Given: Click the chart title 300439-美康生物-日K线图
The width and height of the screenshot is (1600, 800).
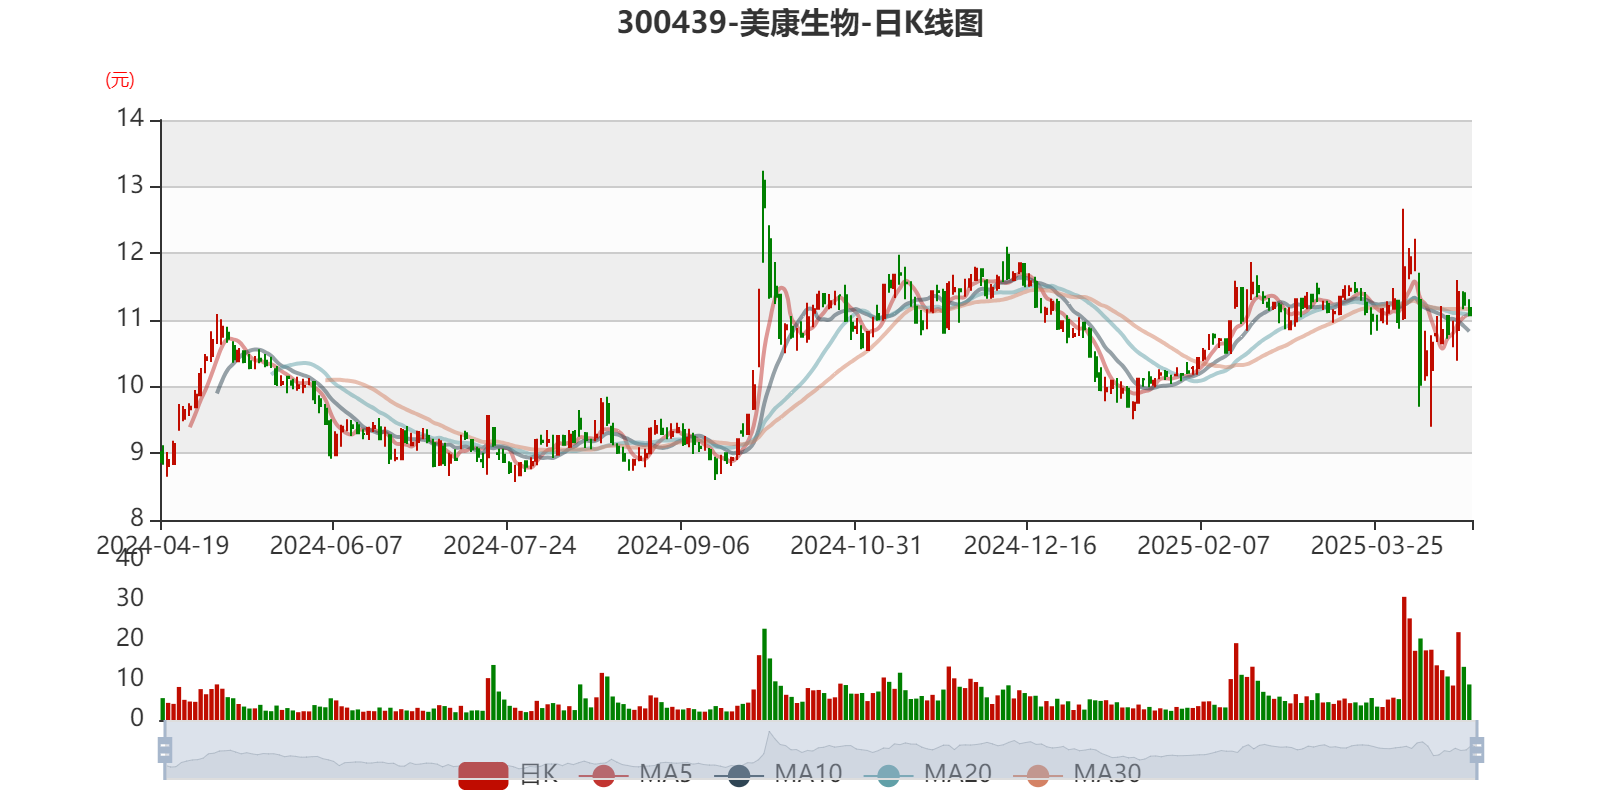Looking at the screenshot, I should 800,22.
